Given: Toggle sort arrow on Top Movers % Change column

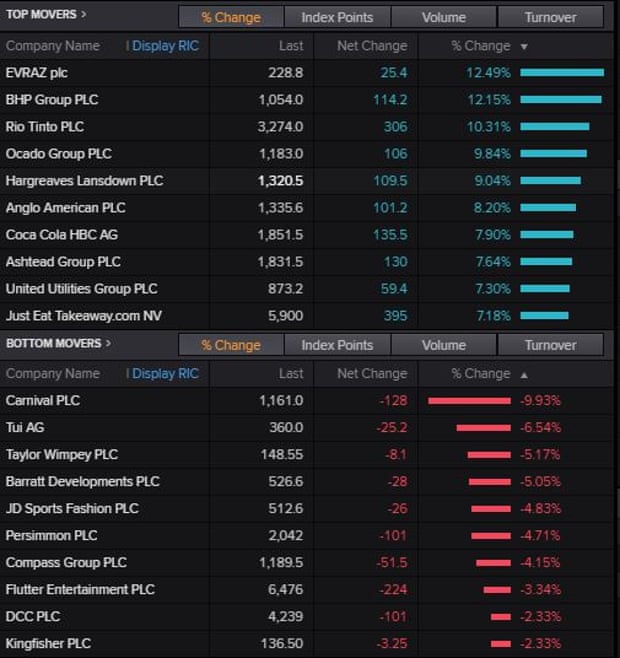Looking at the screenshot, I should coord(524,47).
